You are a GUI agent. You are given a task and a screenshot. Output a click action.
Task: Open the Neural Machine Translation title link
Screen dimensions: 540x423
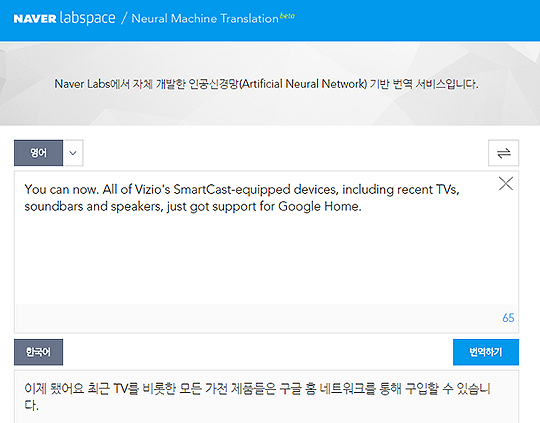205,19
